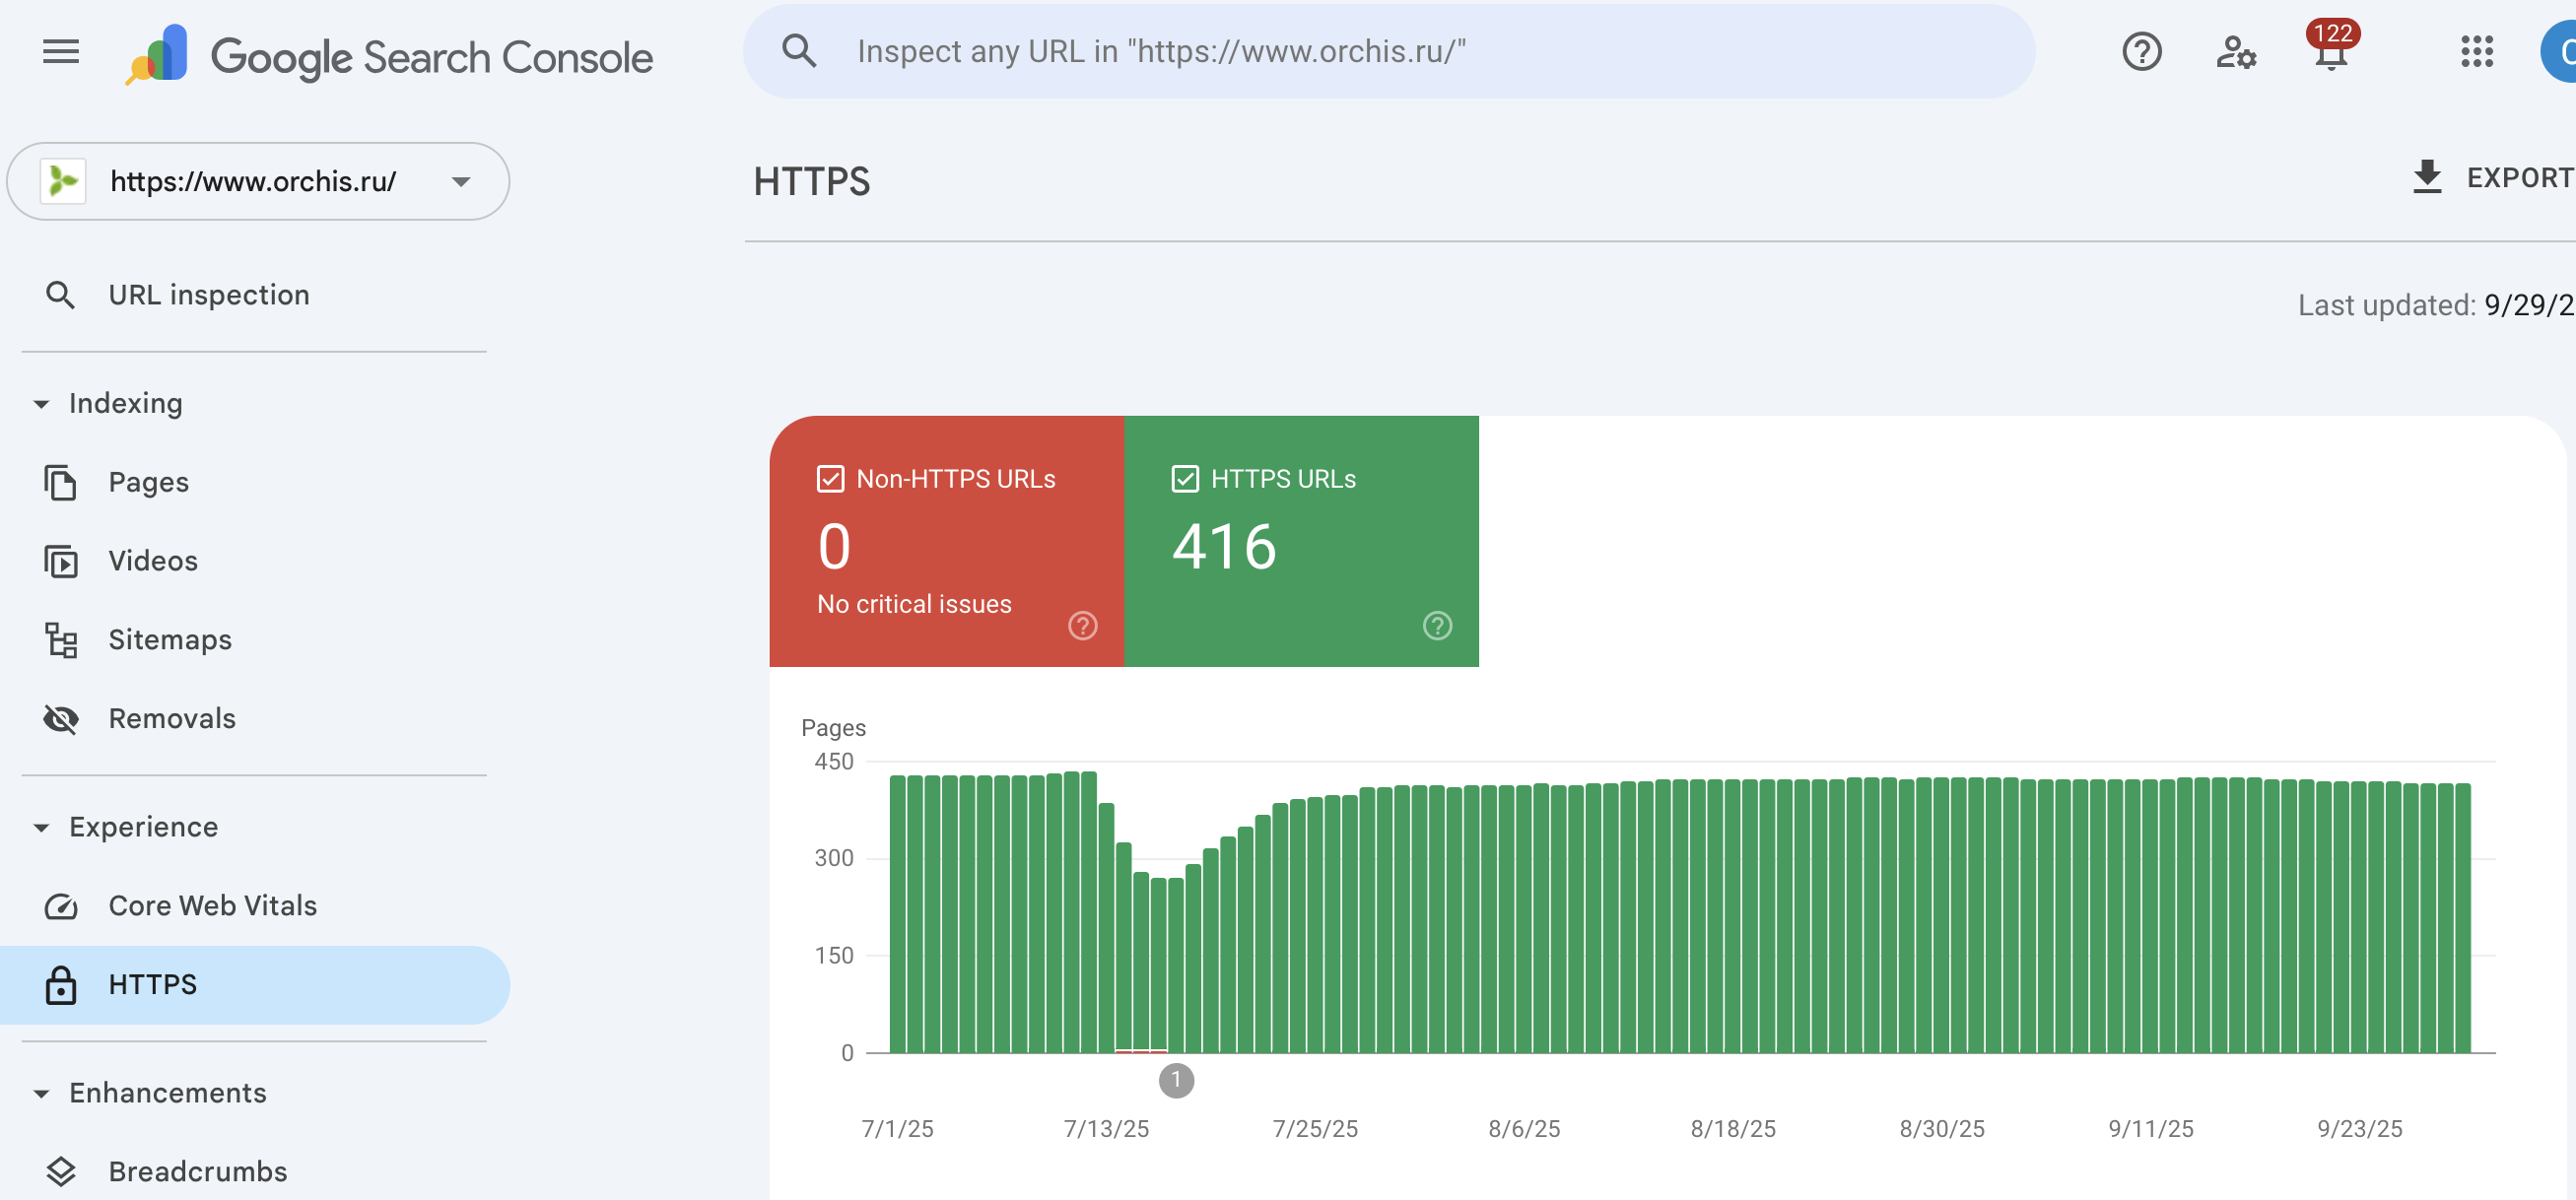Viewport: 2576px width, 1200px height.
Task: Click help icon on HTTPS URLs card
Action: click(1437, 626)
